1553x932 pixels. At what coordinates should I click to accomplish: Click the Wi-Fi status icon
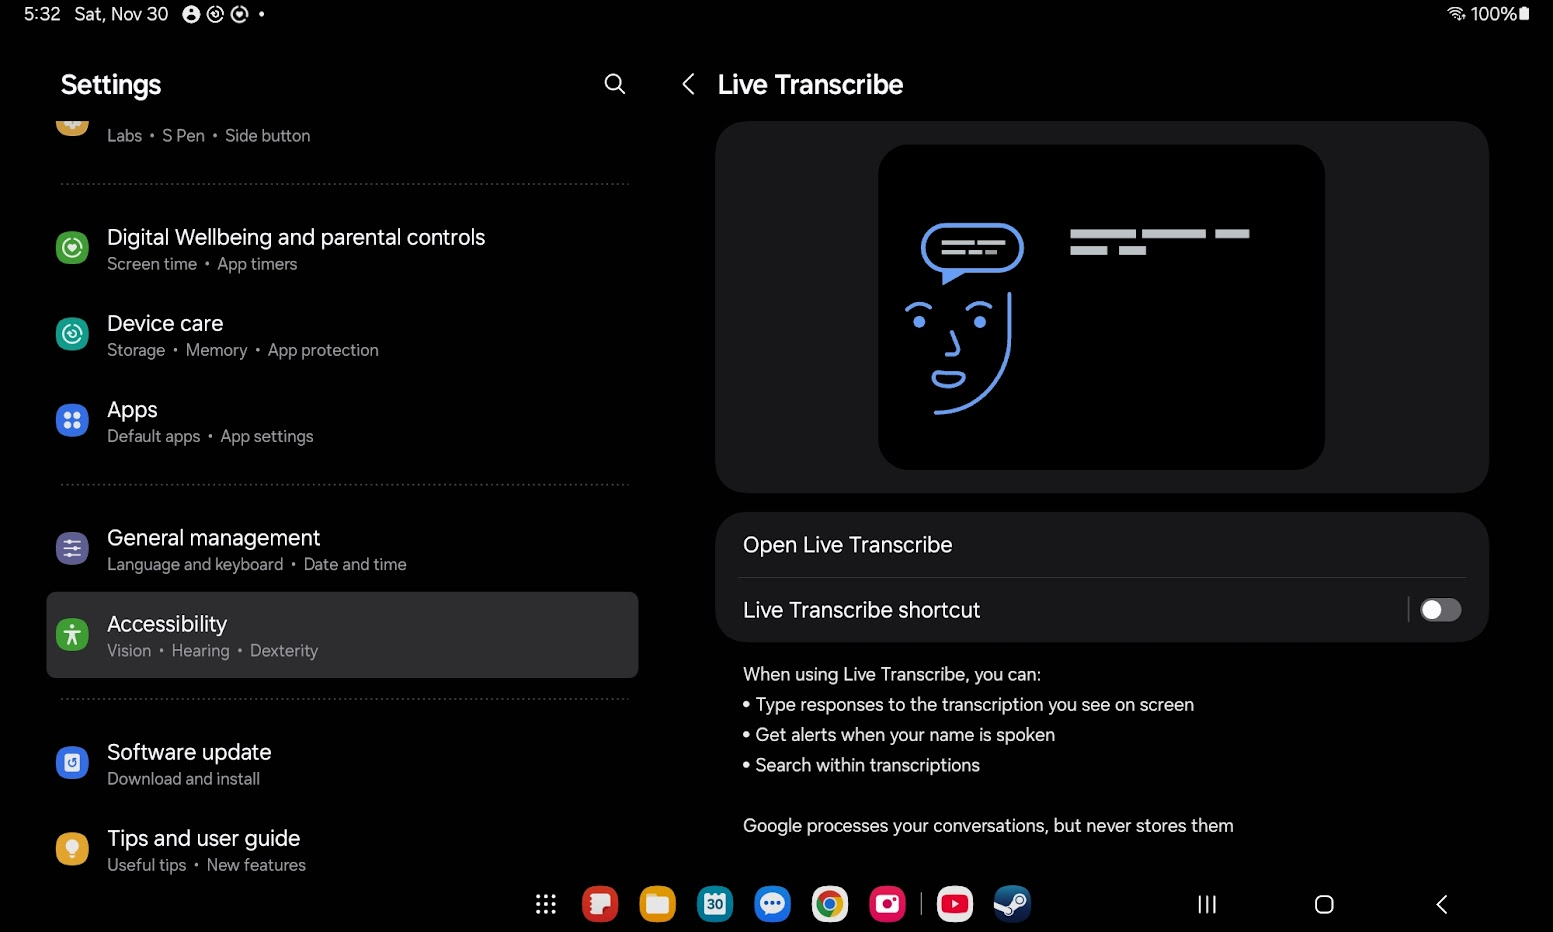point(1456,14)
